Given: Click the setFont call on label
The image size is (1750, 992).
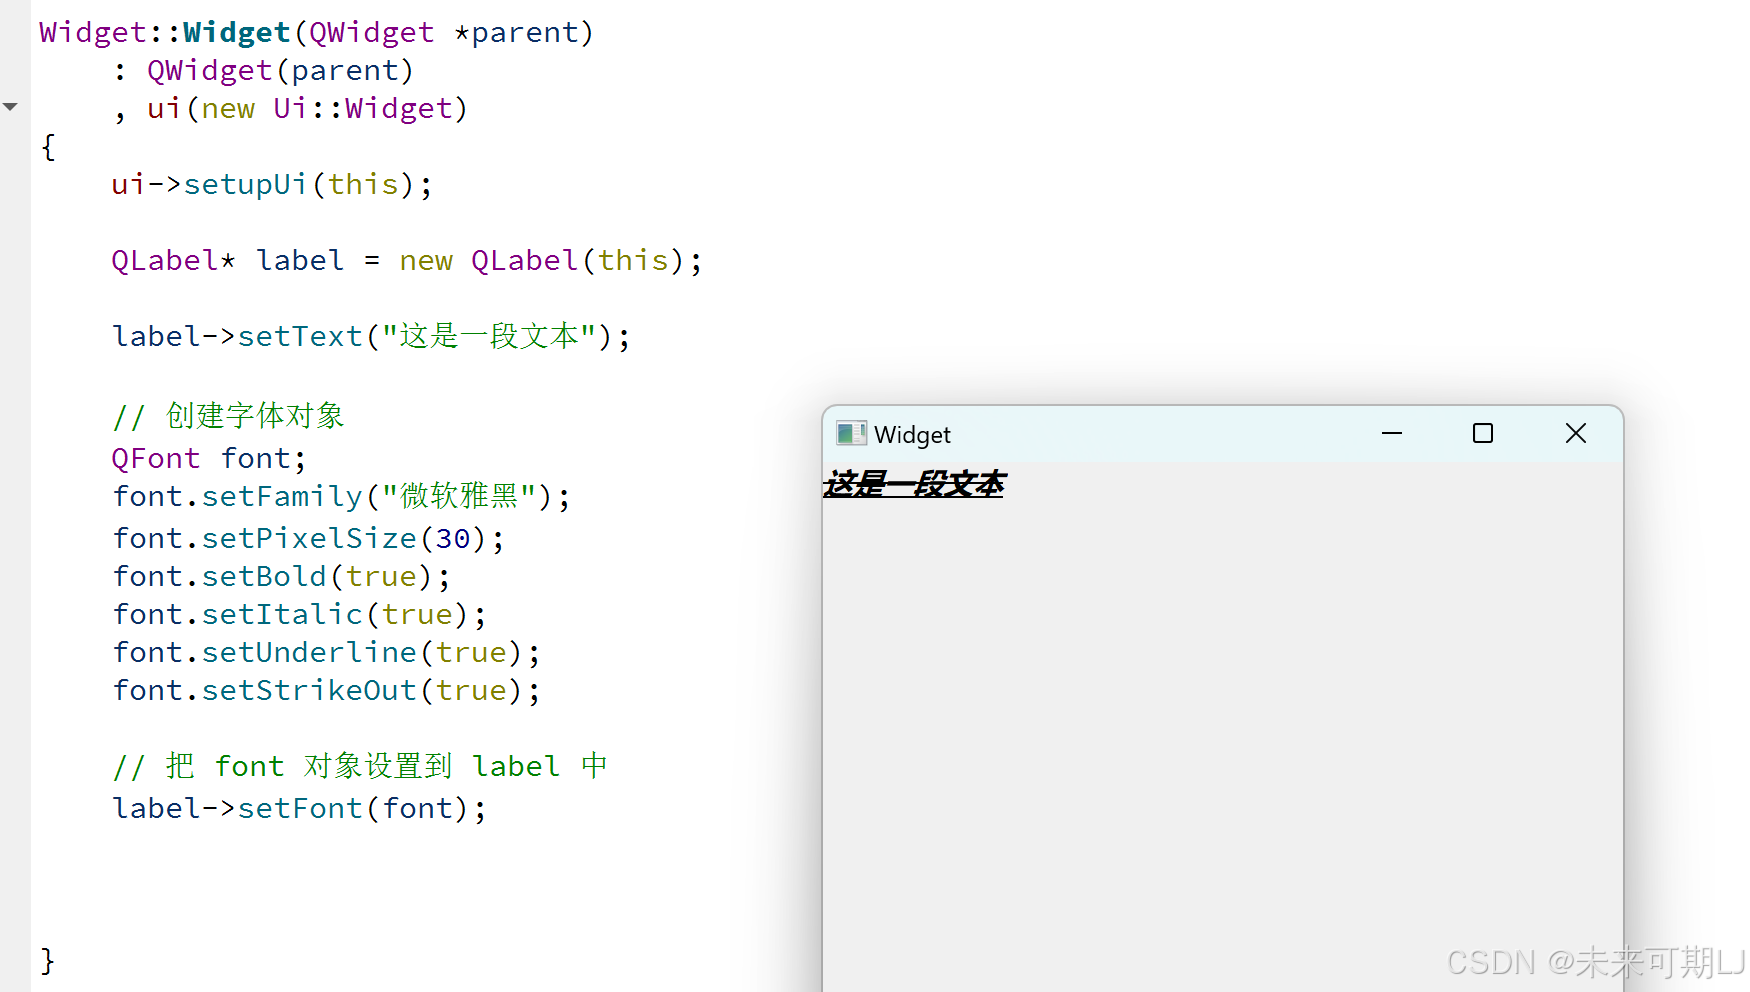Looking at the screenshot, I should click(x=300, y=808).
